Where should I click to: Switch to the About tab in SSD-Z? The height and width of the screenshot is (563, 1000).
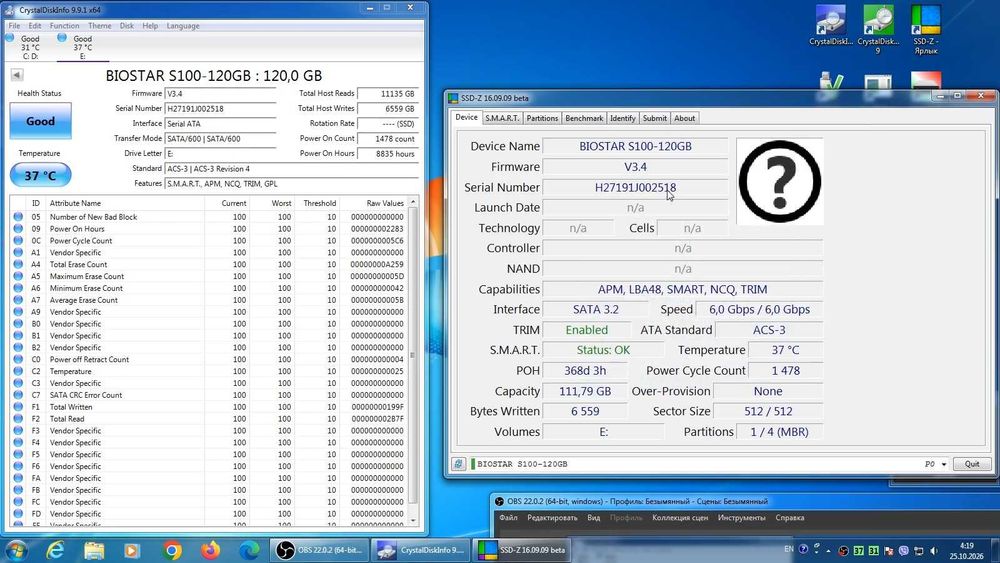tap(684, 118)
